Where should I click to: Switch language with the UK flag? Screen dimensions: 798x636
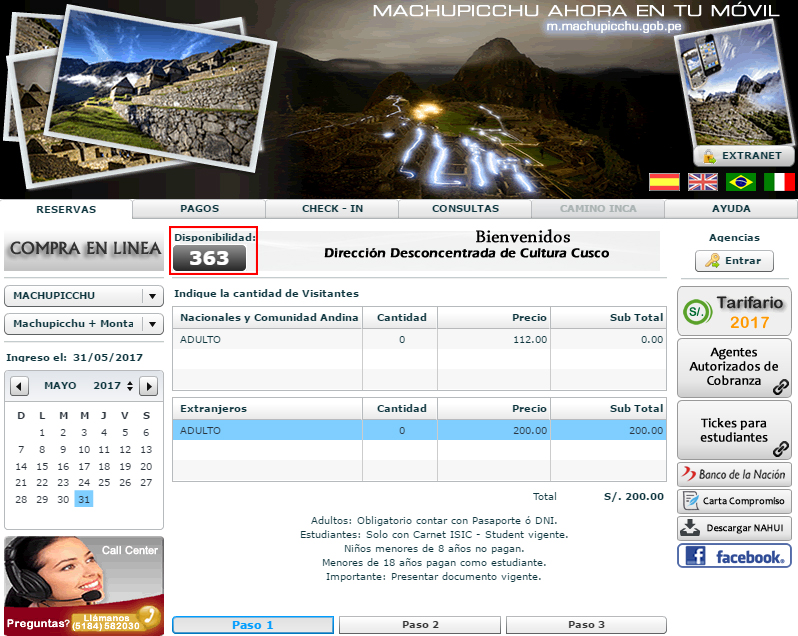coord(703,182)
